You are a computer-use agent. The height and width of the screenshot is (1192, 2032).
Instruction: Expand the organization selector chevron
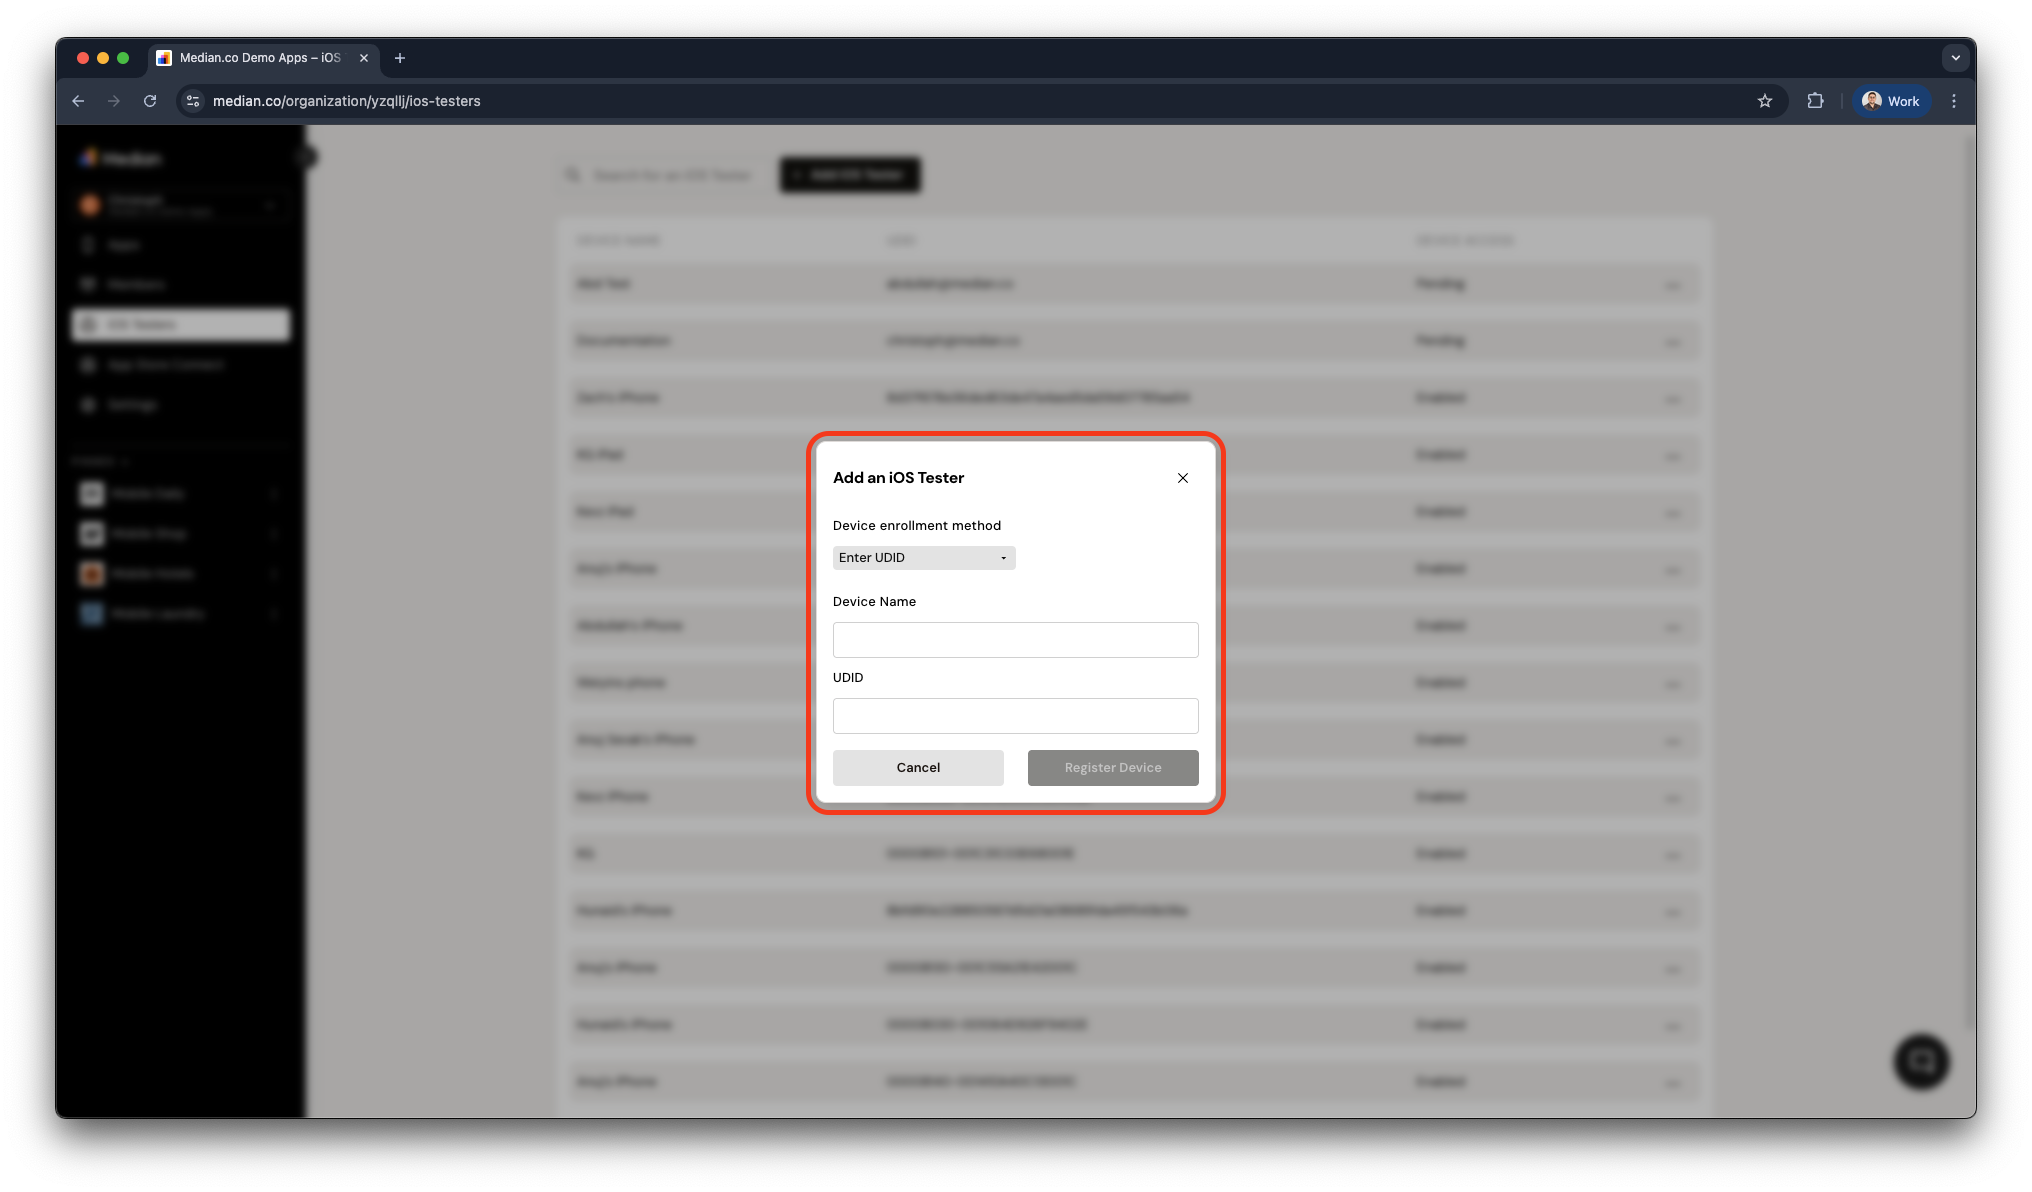270,205
